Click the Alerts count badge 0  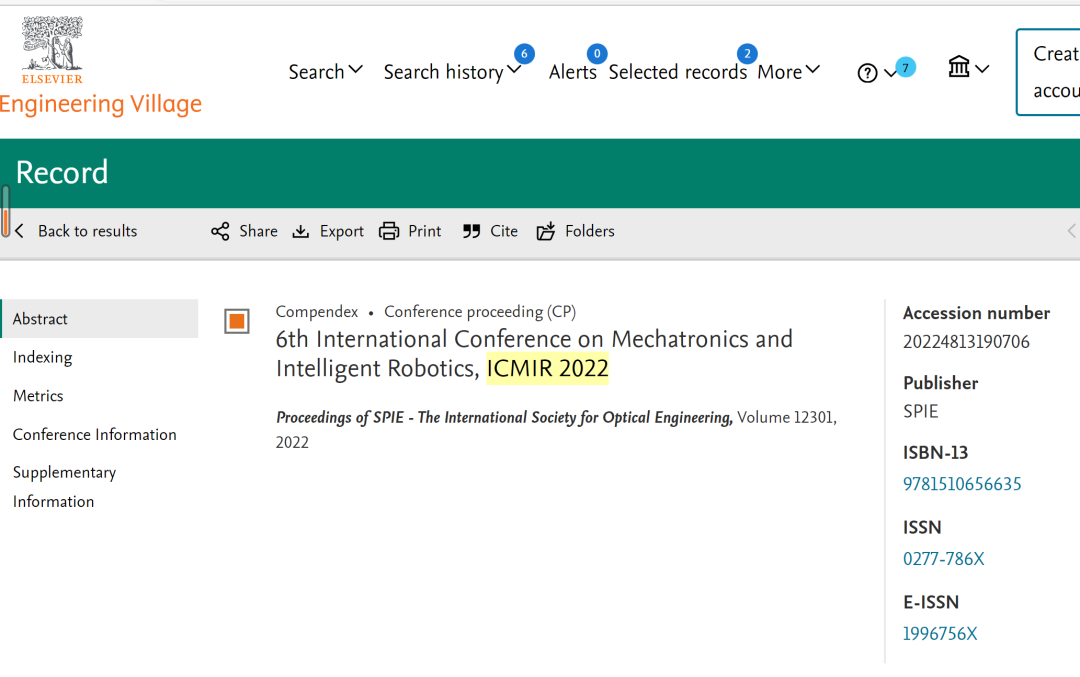coord(597,54)
